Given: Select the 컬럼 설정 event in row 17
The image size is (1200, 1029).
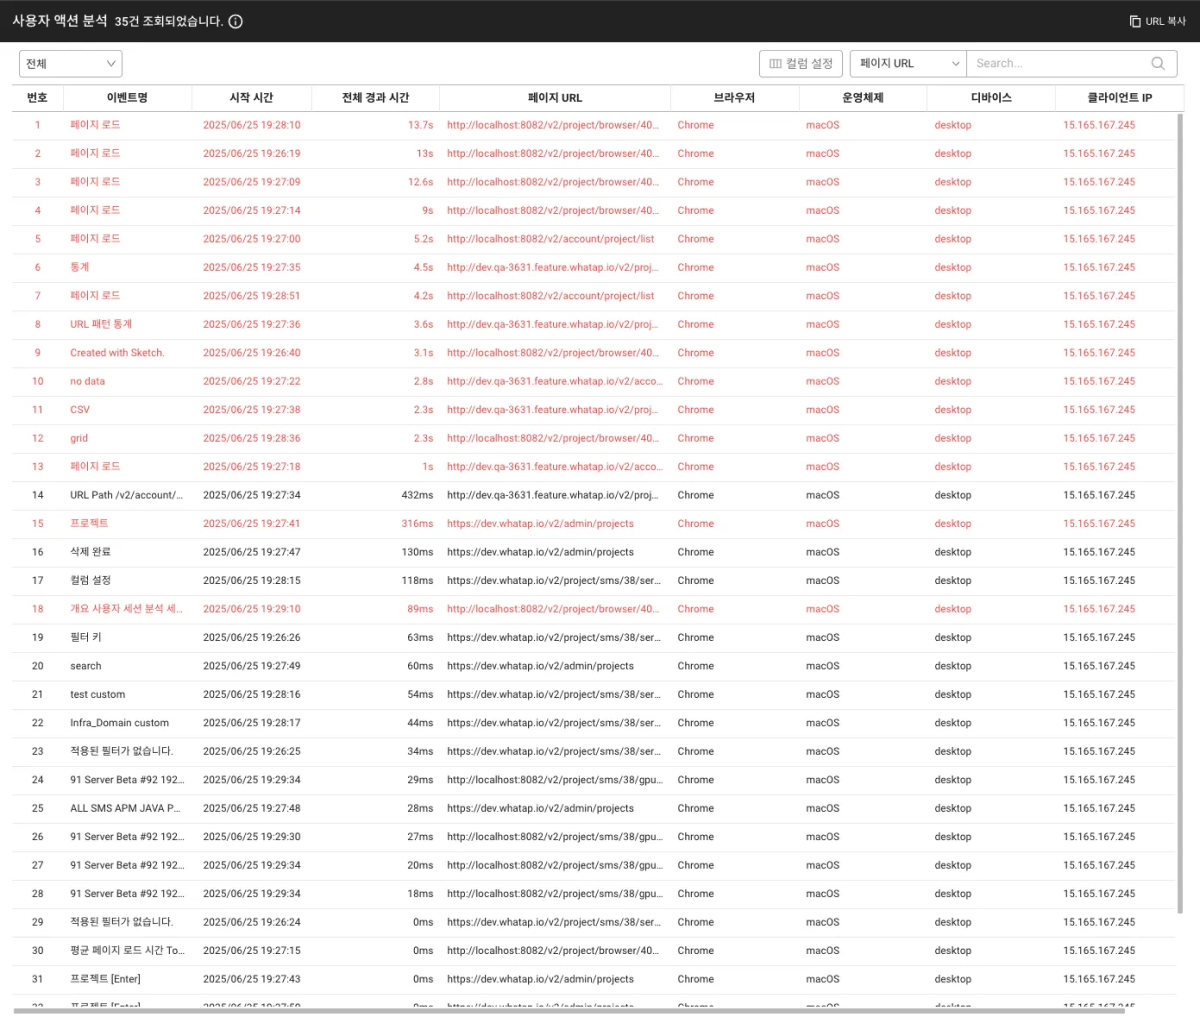Looking at the screenshot, I should [90, 581].
